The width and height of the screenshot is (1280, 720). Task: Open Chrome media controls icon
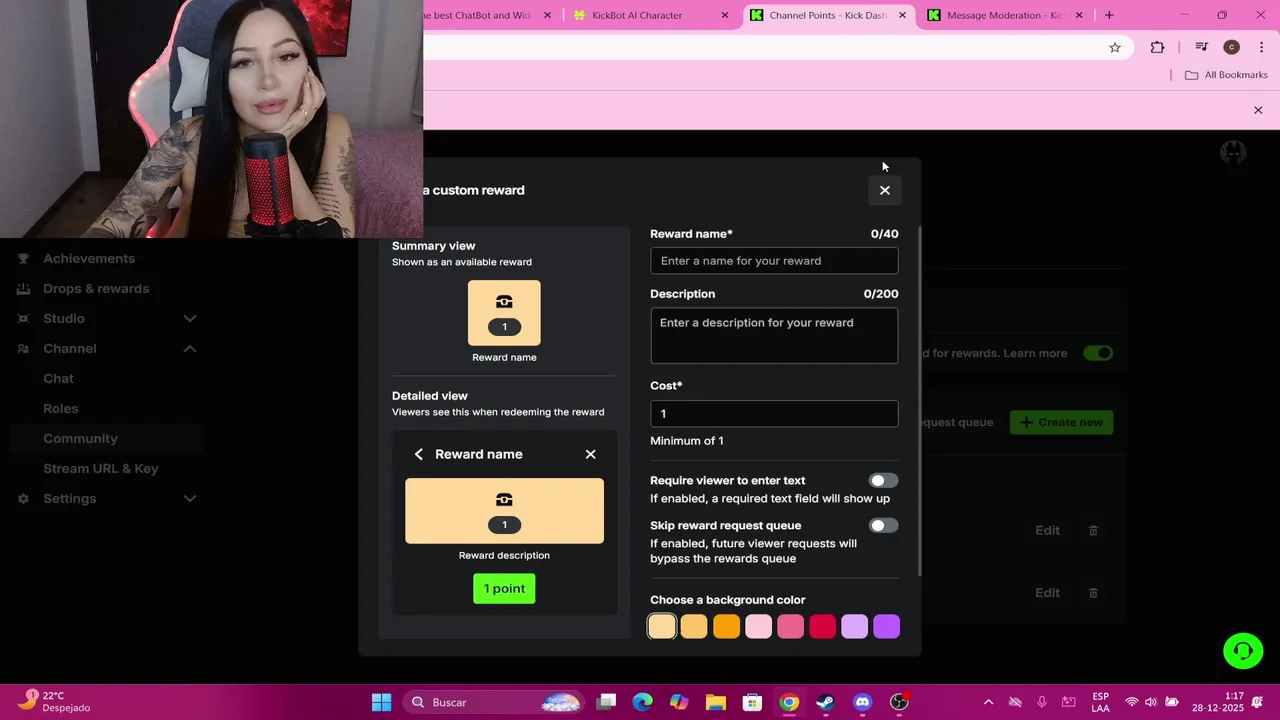1202,47
